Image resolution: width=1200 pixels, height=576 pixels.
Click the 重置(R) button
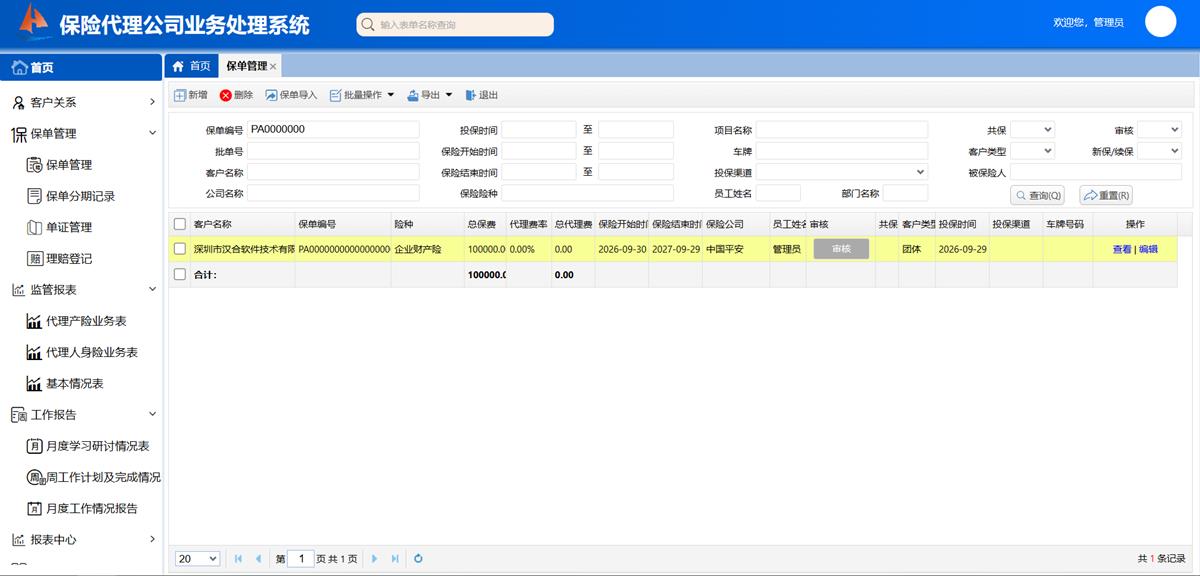coord(1106,195)
